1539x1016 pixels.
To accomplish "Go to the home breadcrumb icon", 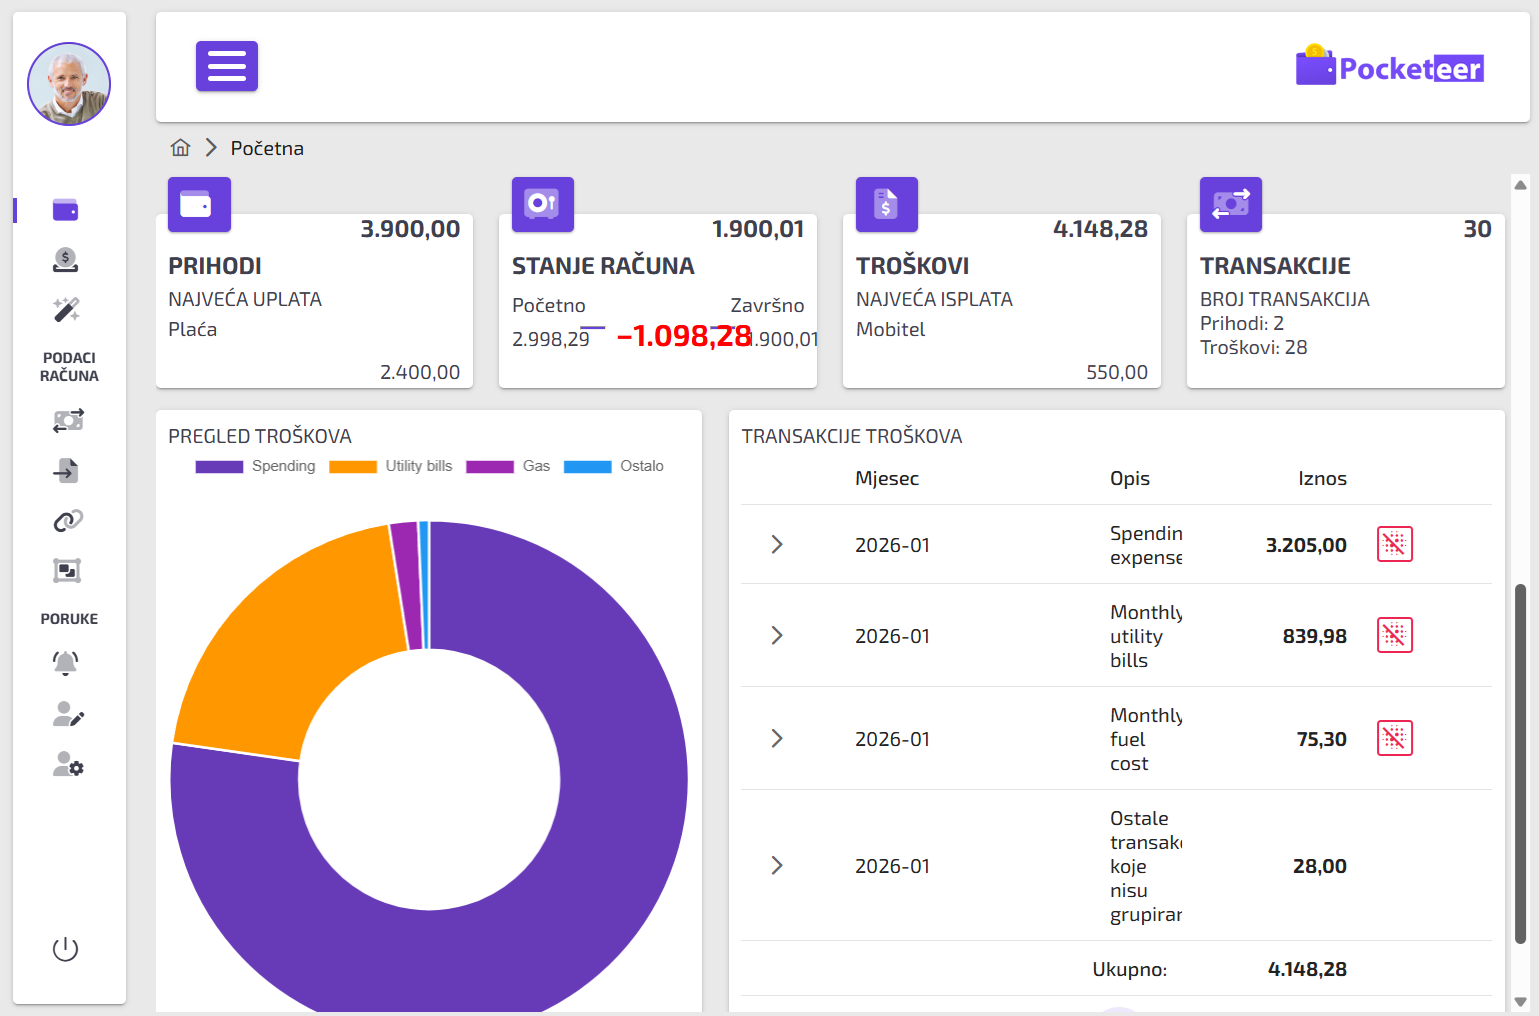I will [181, 148].
